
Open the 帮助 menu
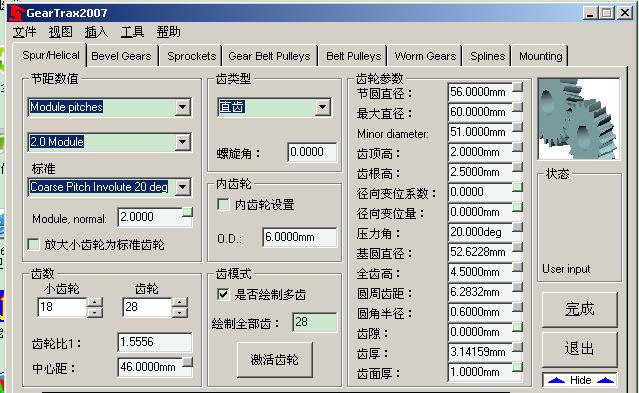tap(169, 32)
